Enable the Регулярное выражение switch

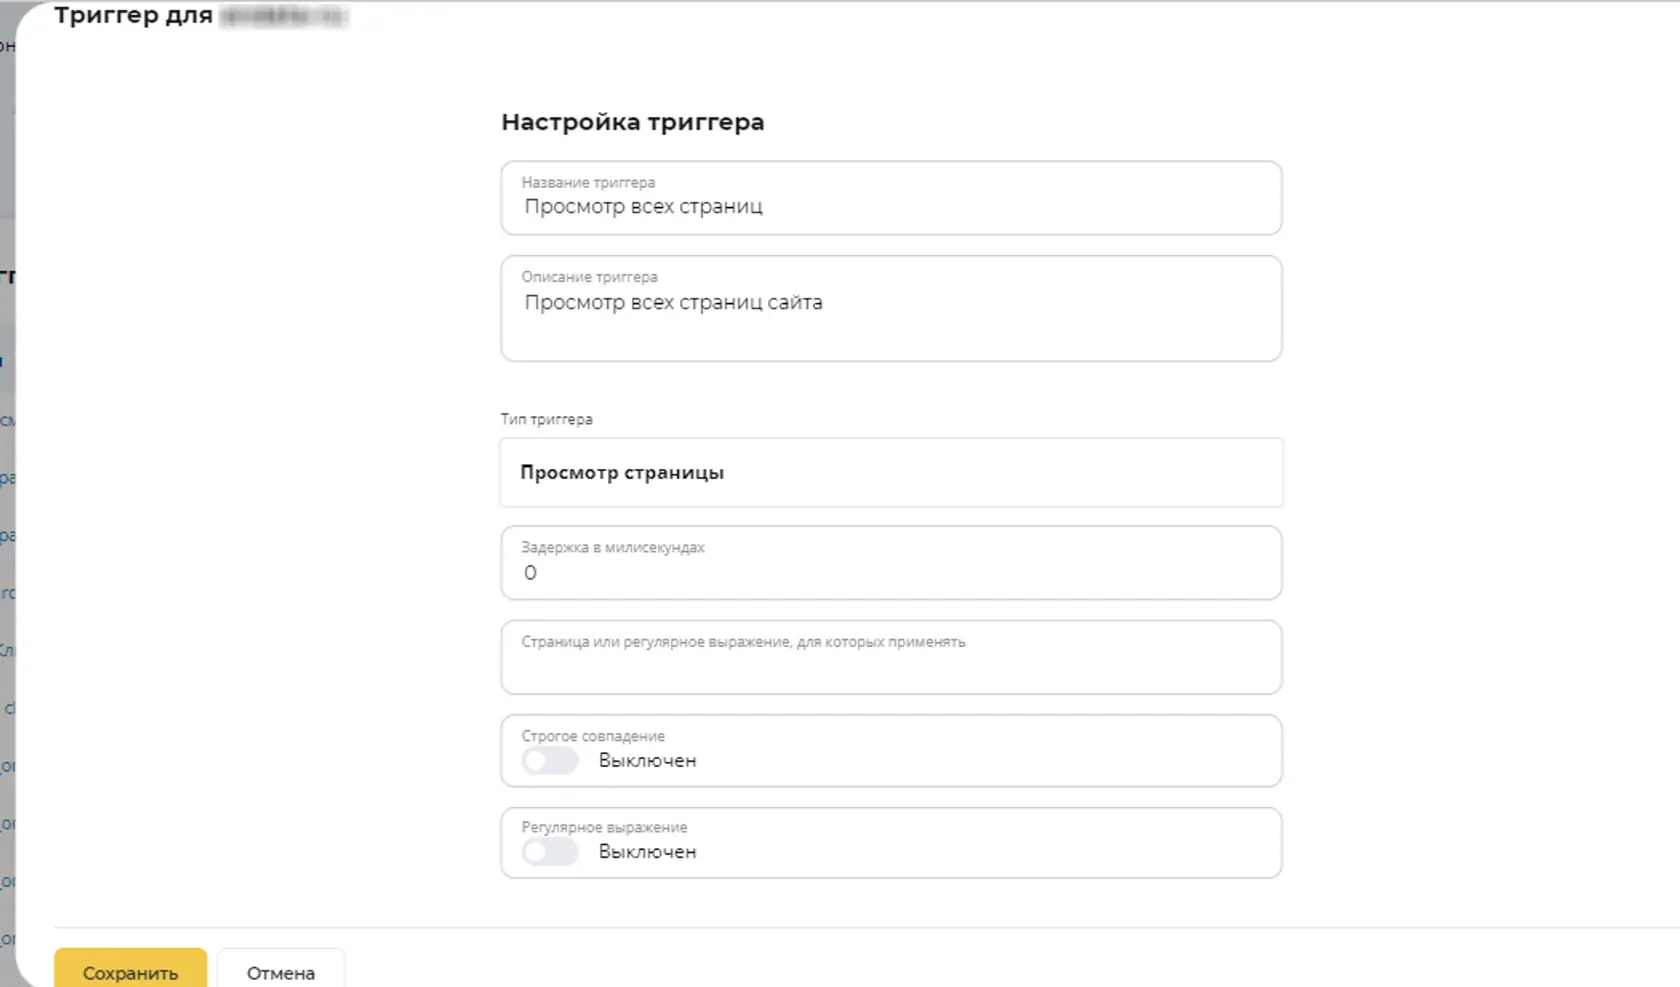pos(550,852)
